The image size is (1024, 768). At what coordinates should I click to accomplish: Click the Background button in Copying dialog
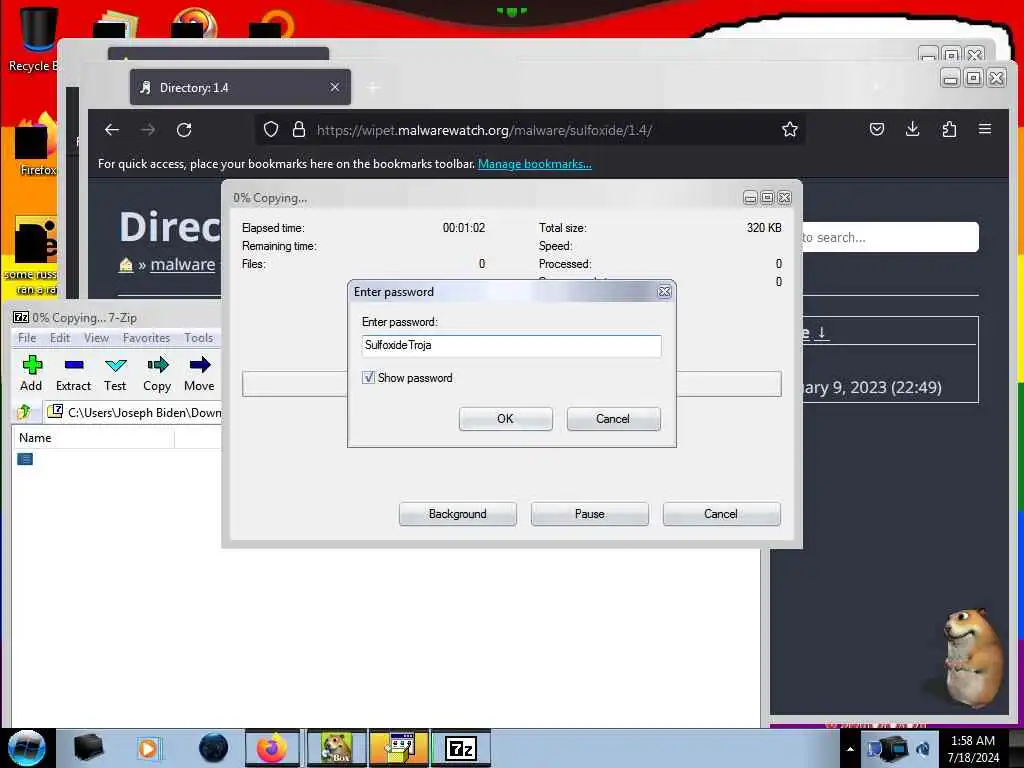coord(457,514)
